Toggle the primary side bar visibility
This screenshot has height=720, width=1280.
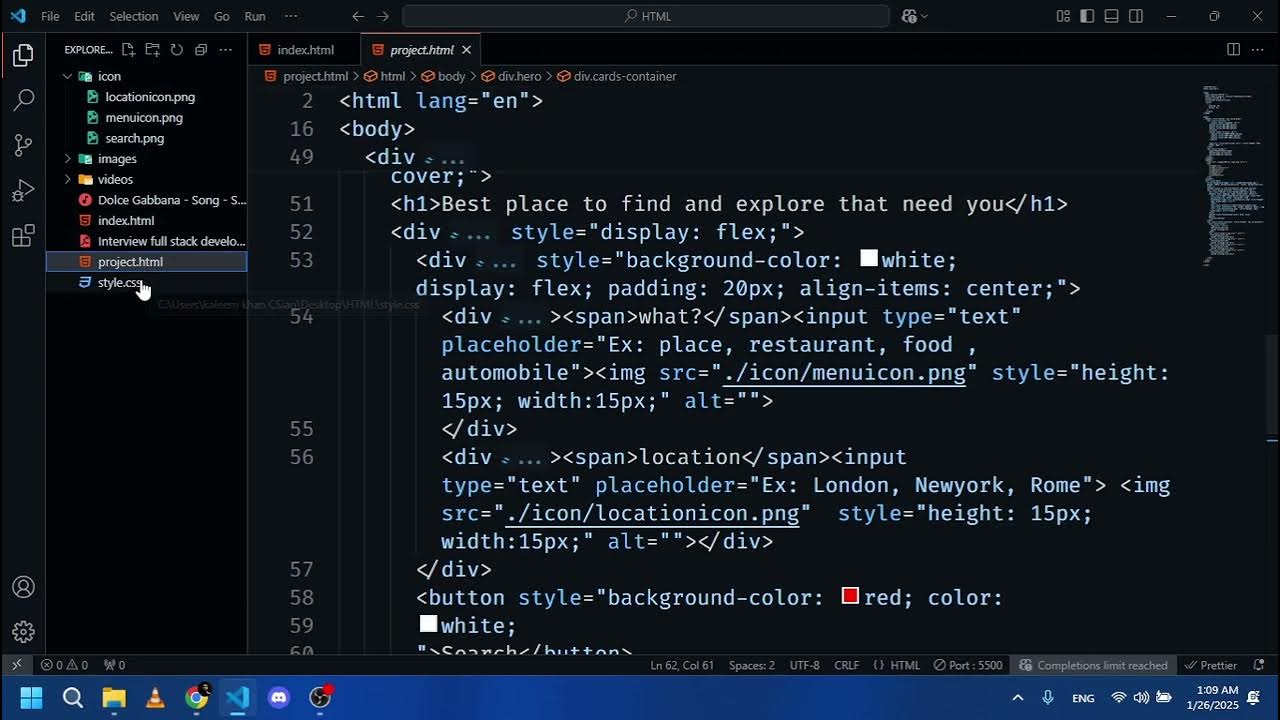1087,16
